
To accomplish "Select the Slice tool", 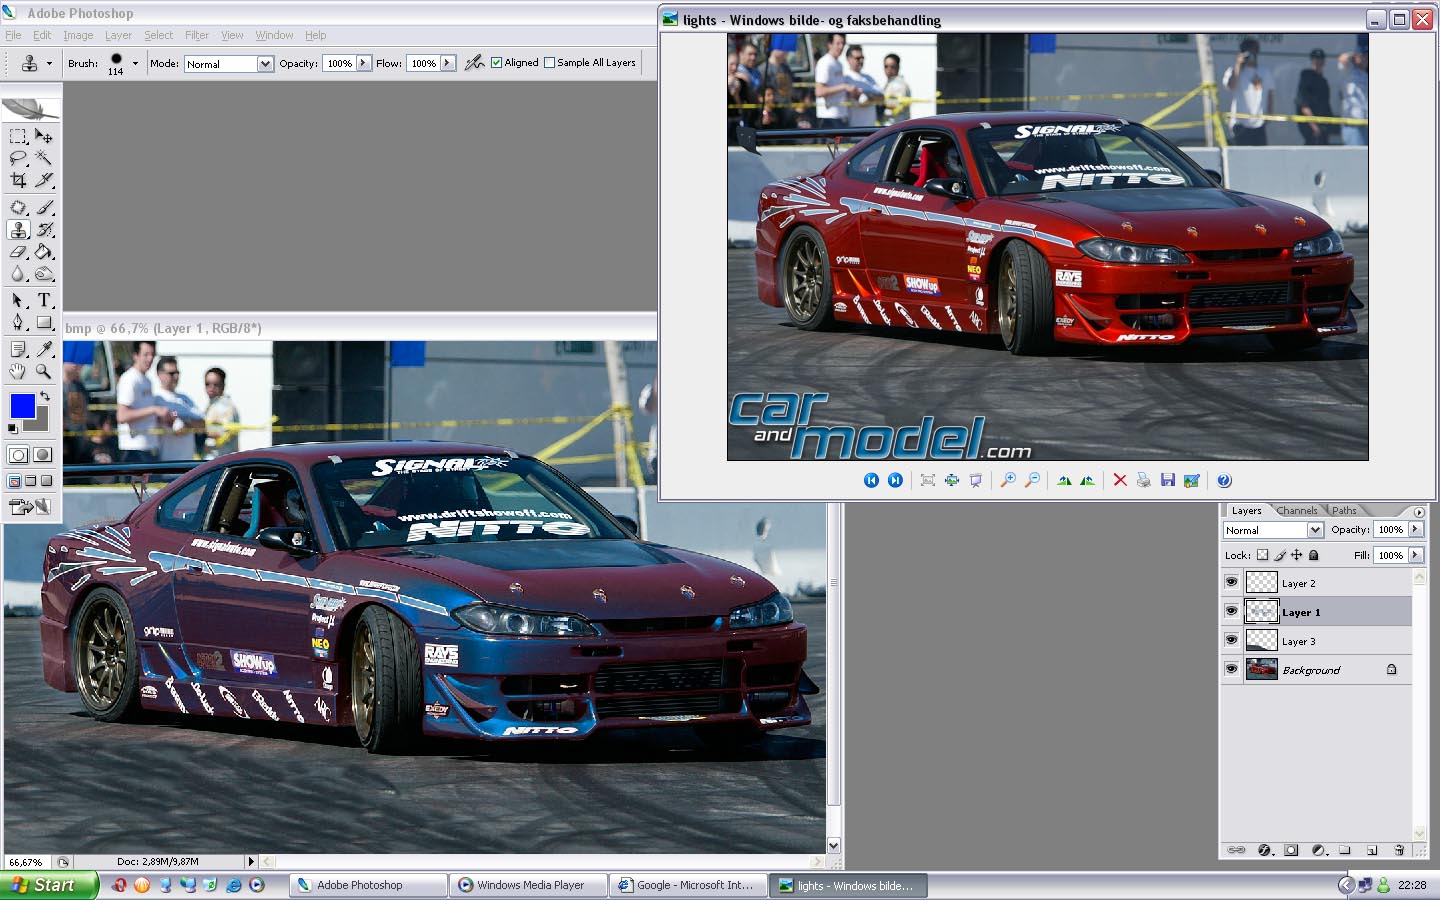I will 44,180.
